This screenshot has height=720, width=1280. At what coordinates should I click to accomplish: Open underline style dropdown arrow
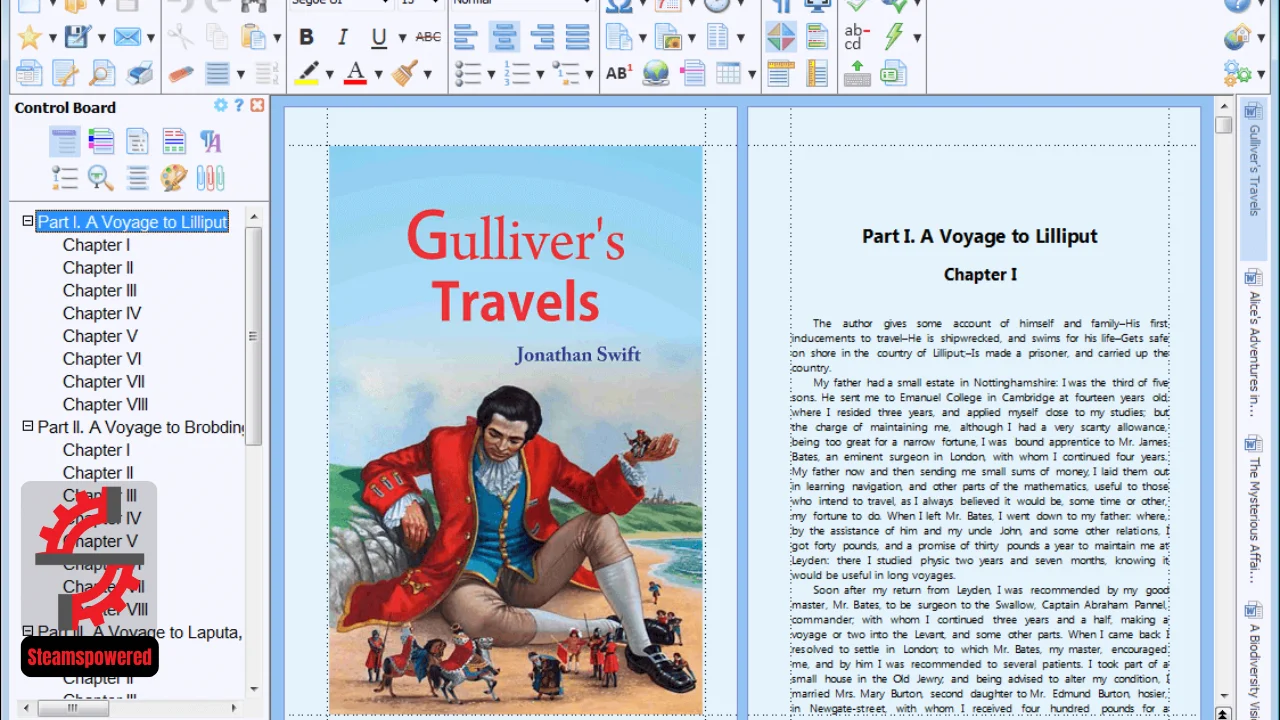coord(402,38)
